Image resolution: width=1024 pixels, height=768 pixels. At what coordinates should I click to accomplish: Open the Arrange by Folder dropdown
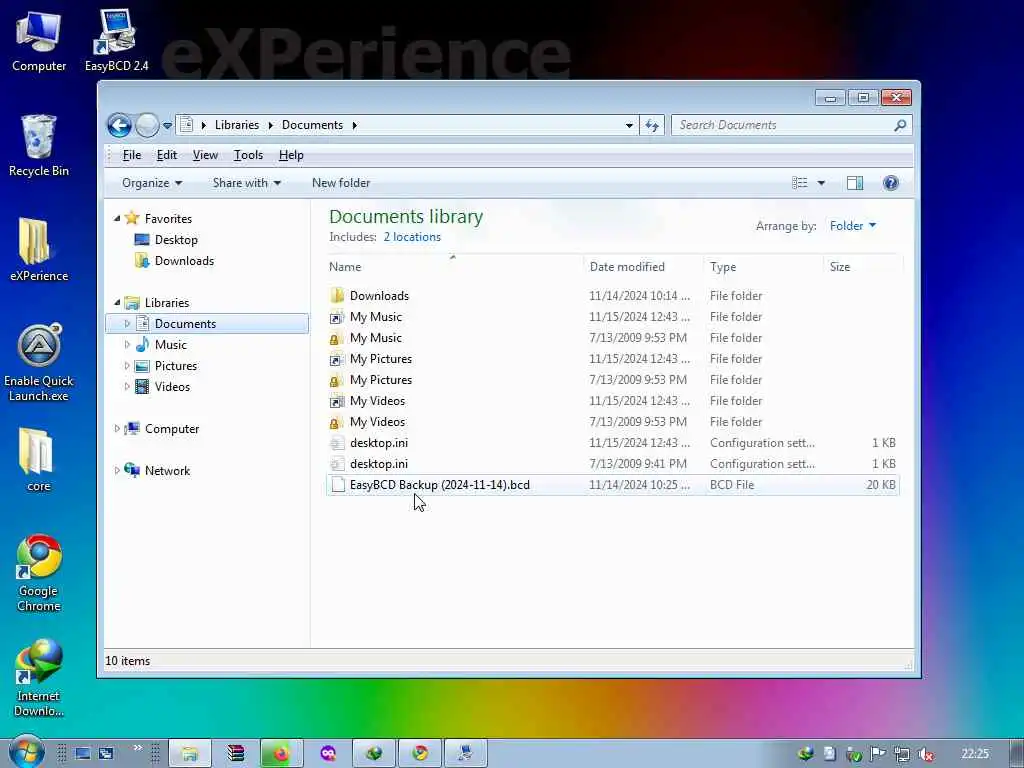point(852,225)
